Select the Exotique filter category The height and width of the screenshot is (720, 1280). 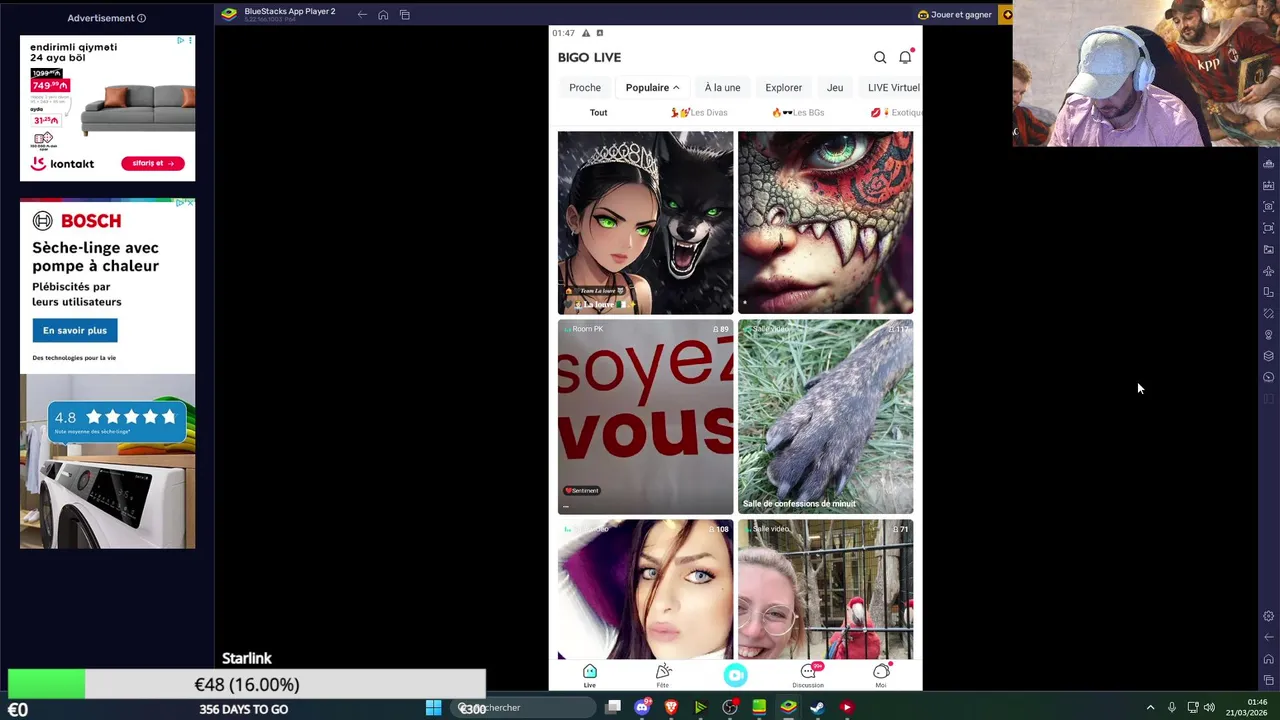[x=895, y=113]
